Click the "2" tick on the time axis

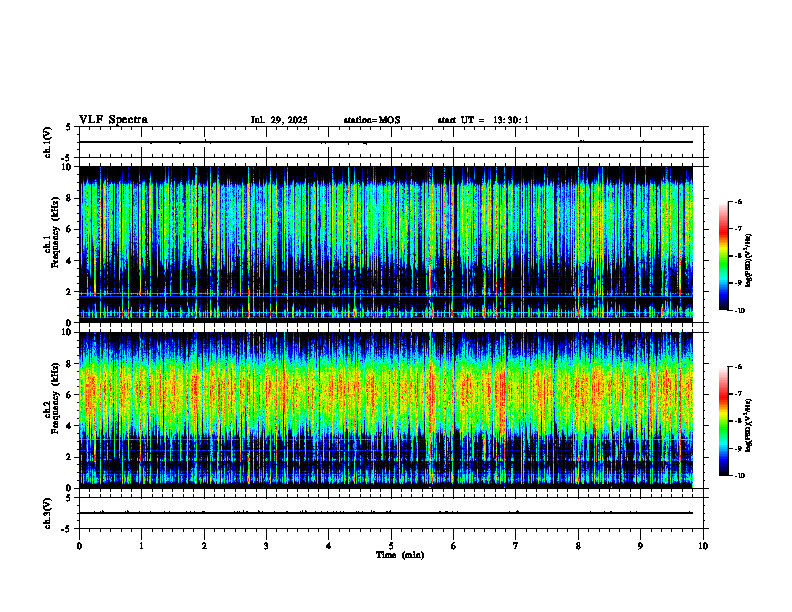204,546
